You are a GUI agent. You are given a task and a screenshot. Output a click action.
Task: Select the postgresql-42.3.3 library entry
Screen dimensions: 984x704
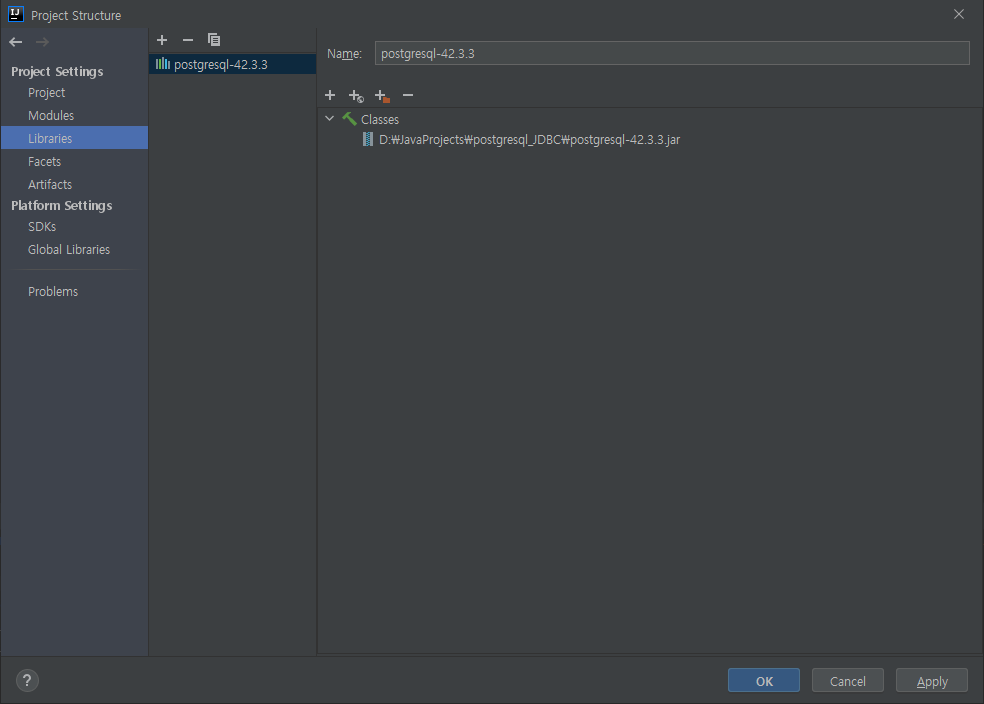pos(220,62)
